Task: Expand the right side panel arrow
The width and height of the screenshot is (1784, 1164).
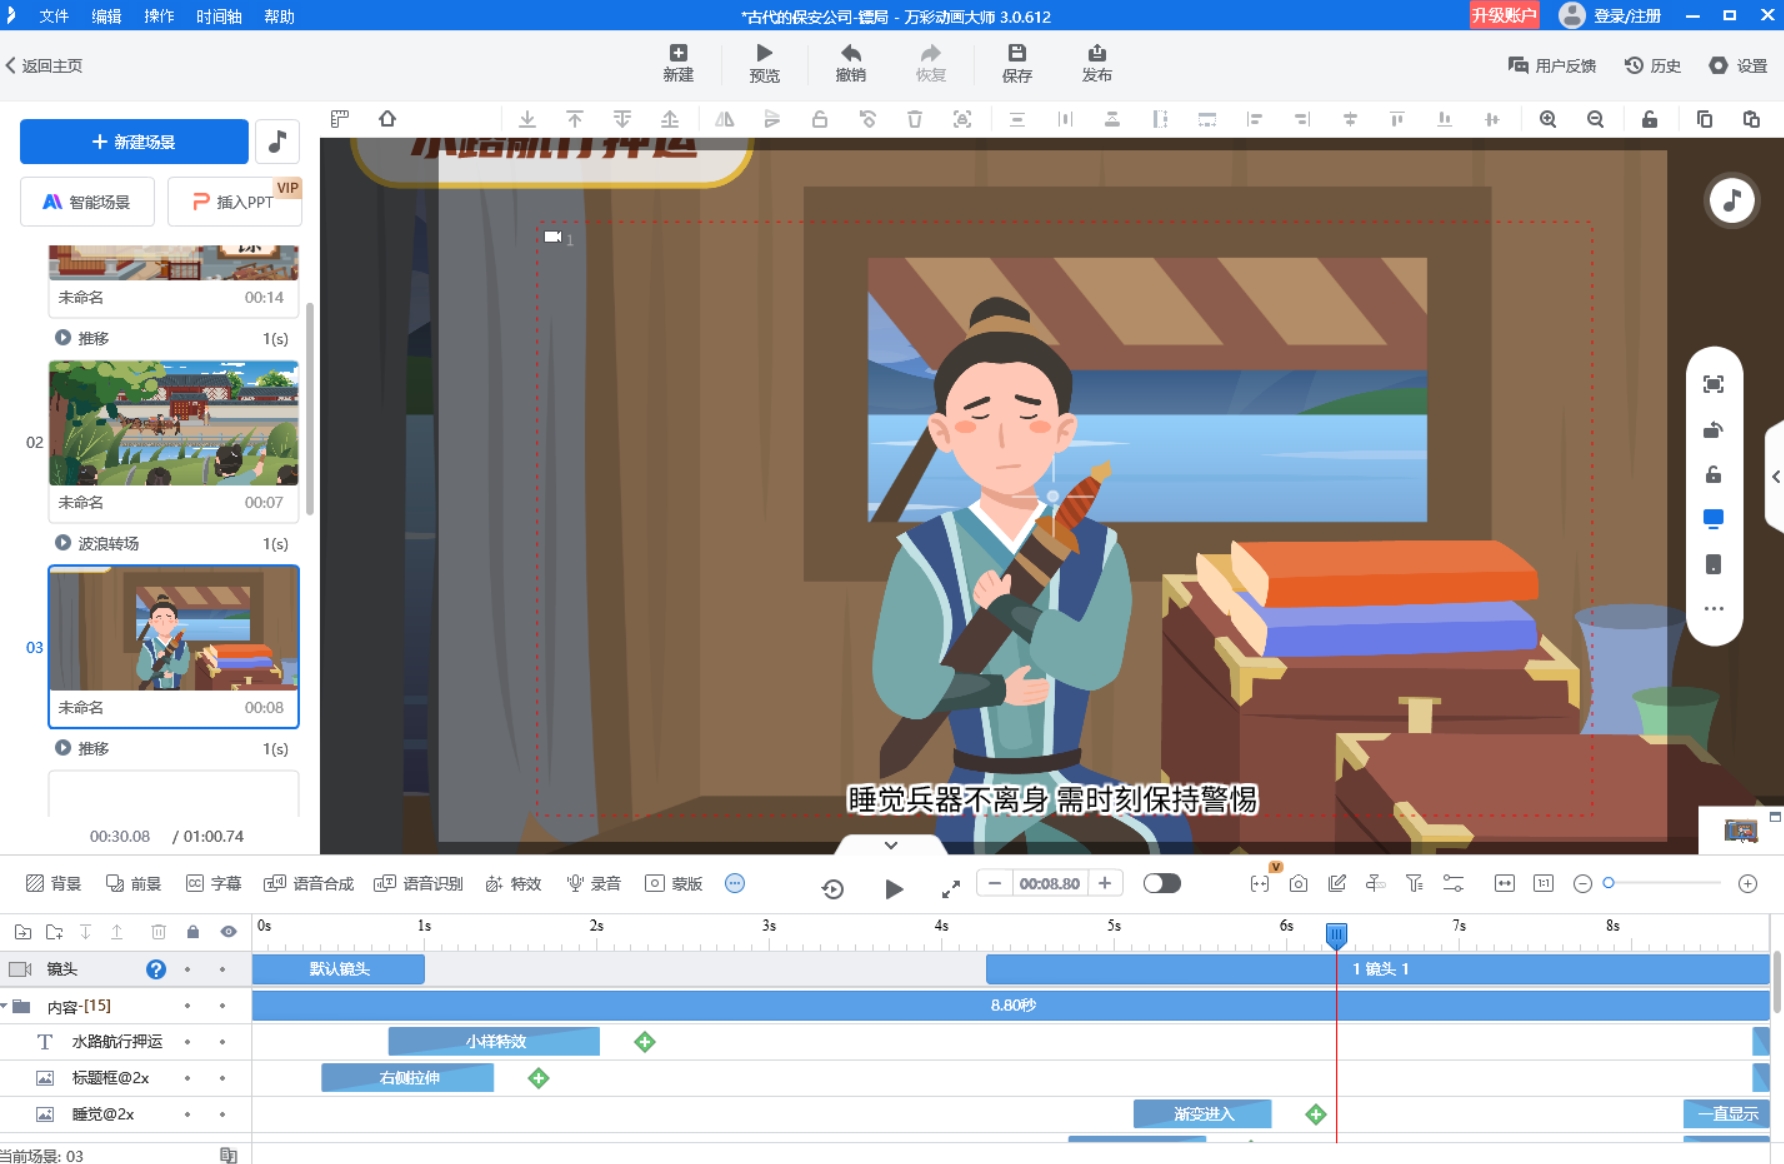Action: (x=1775, y=477)
